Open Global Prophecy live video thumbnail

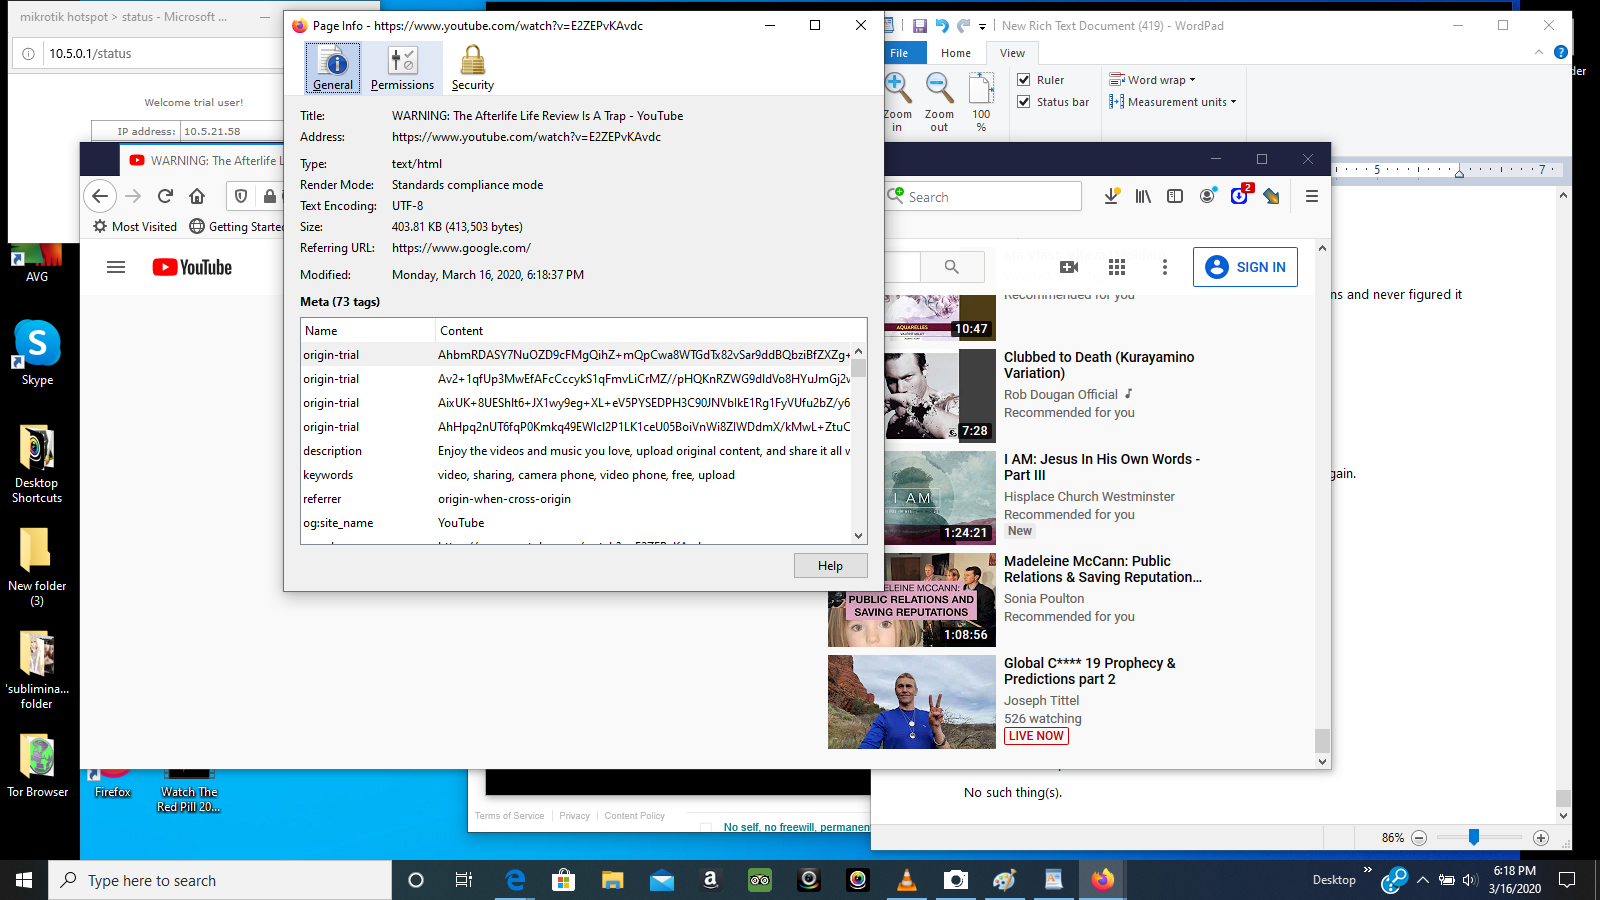(912, 702)
